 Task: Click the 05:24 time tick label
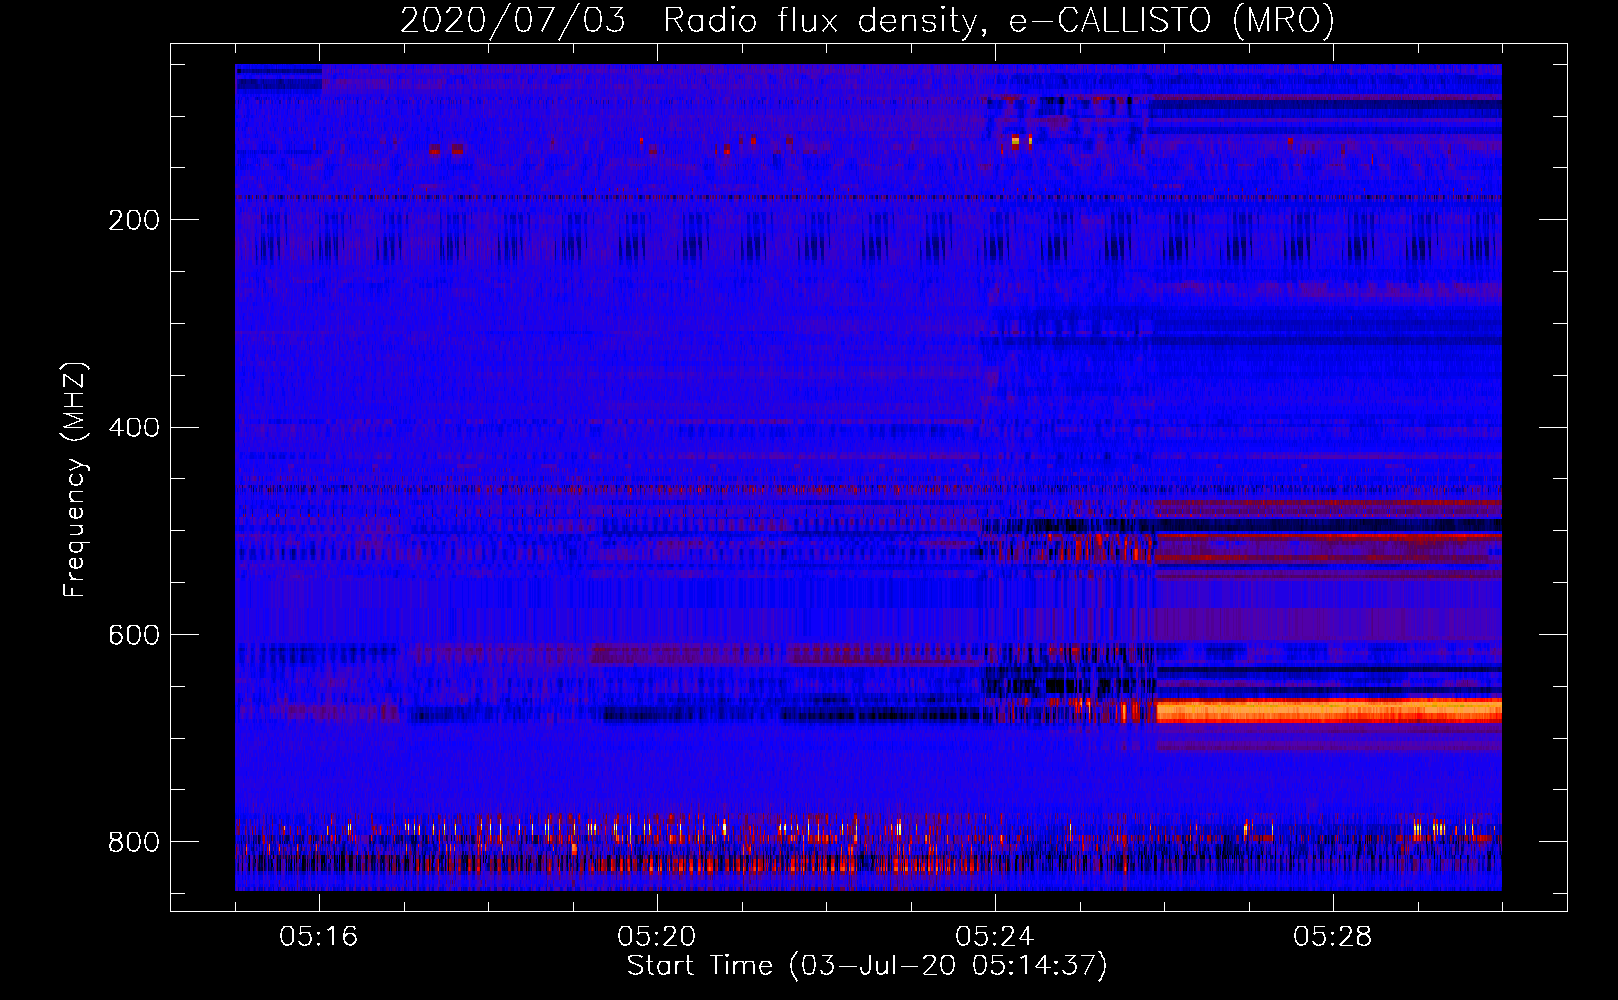coord(995,937)
